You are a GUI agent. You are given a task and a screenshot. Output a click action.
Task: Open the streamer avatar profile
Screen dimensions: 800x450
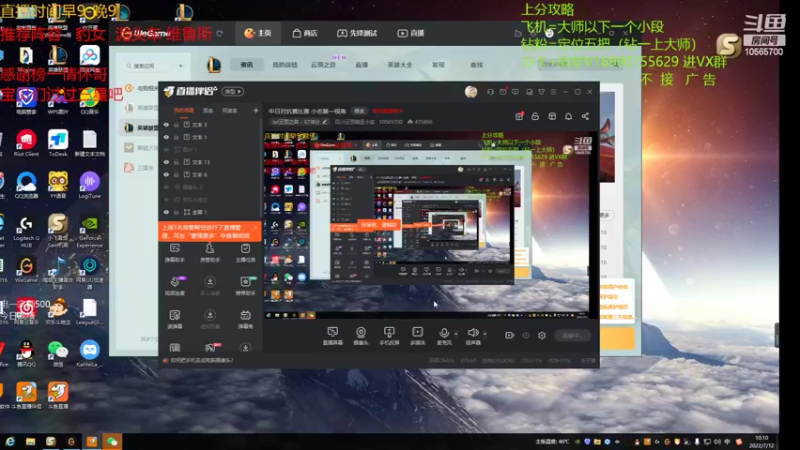(471, 92)
